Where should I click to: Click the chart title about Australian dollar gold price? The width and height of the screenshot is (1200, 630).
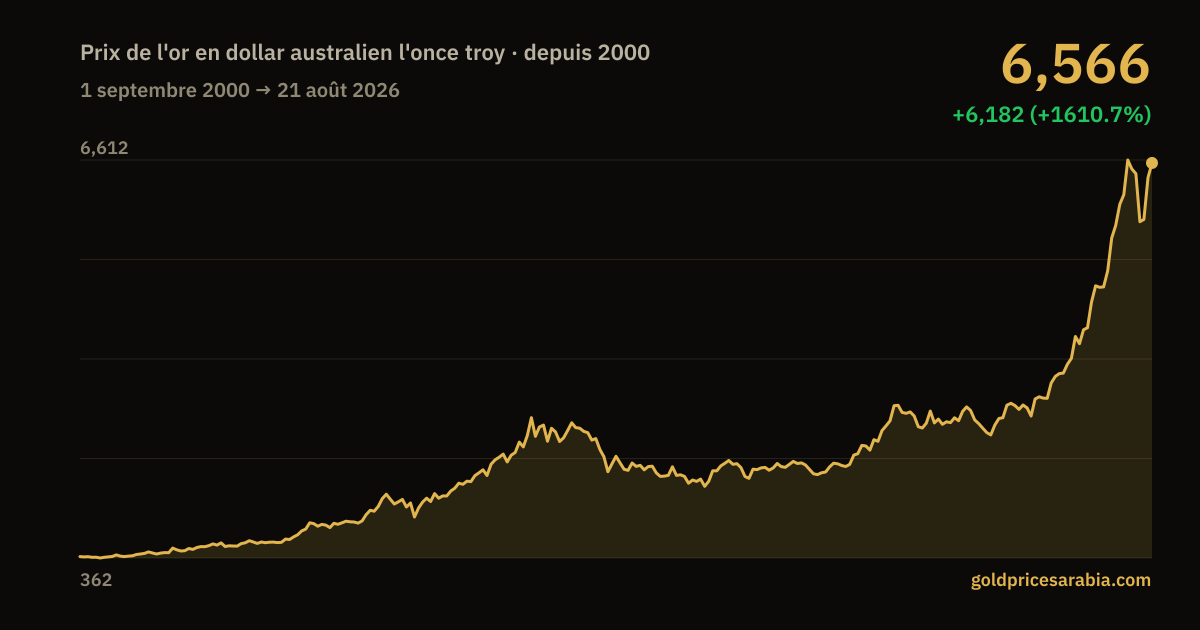[x=365, y=53]
